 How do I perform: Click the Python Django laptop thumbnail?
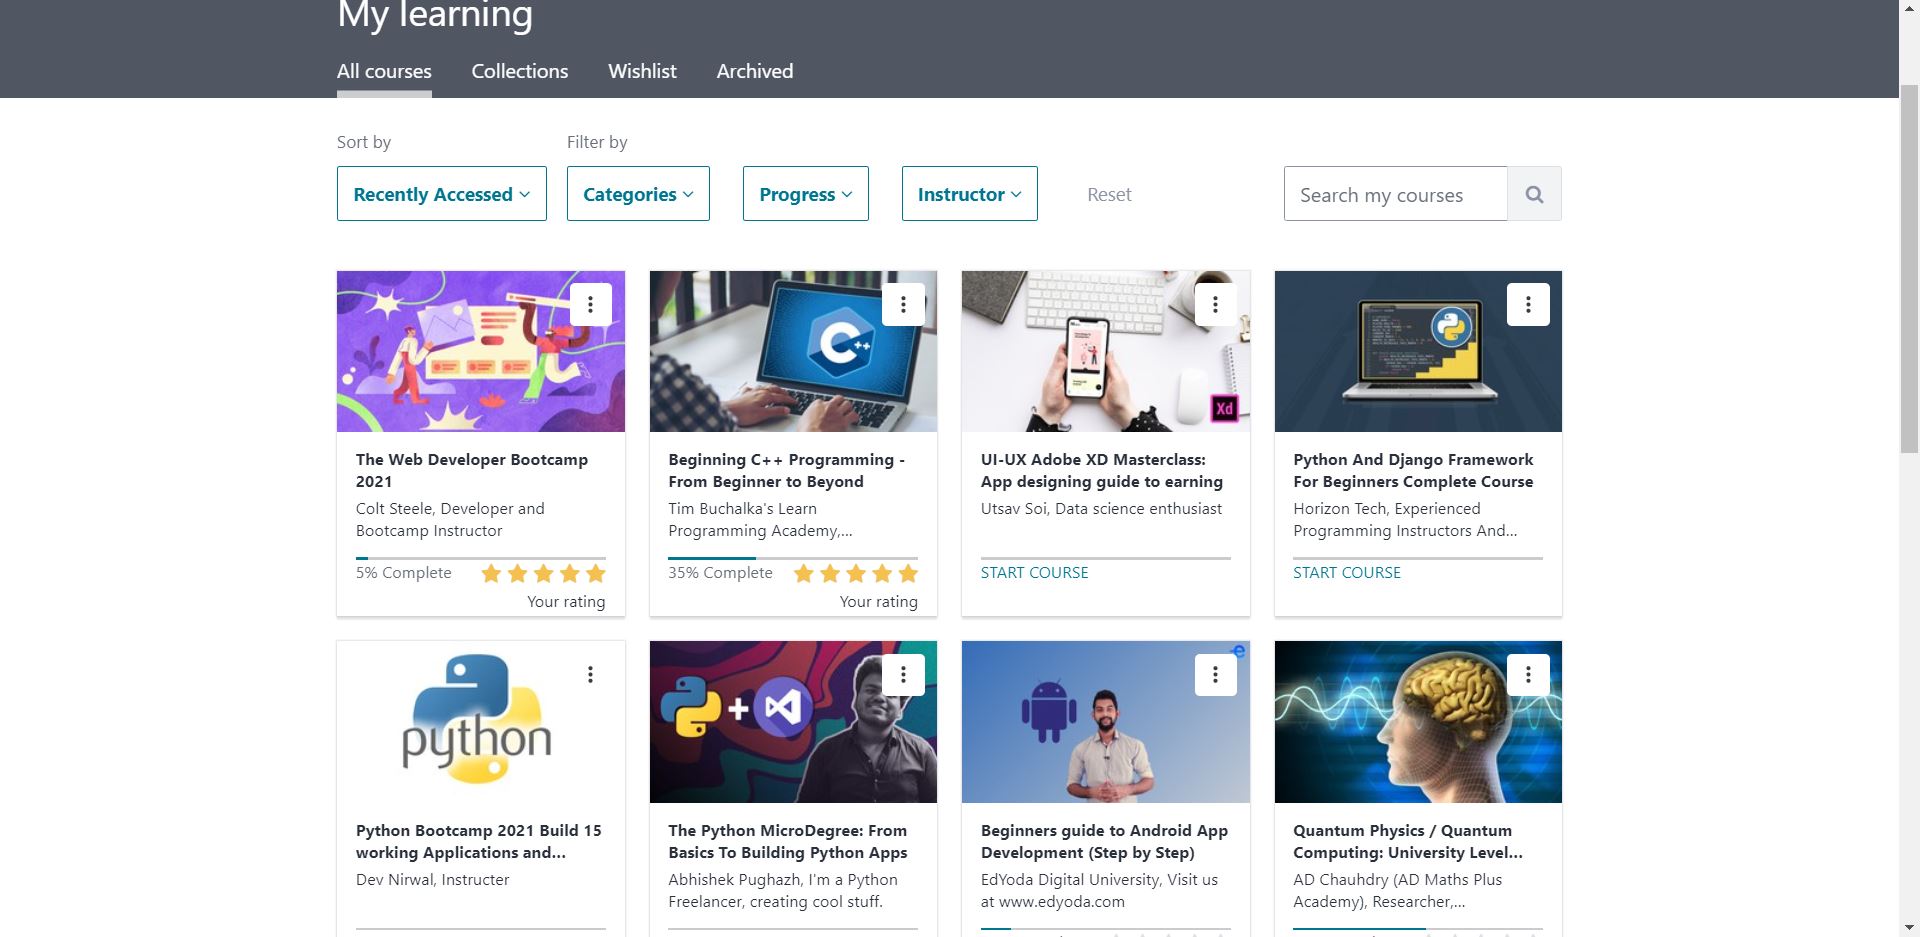(1418, 351)
